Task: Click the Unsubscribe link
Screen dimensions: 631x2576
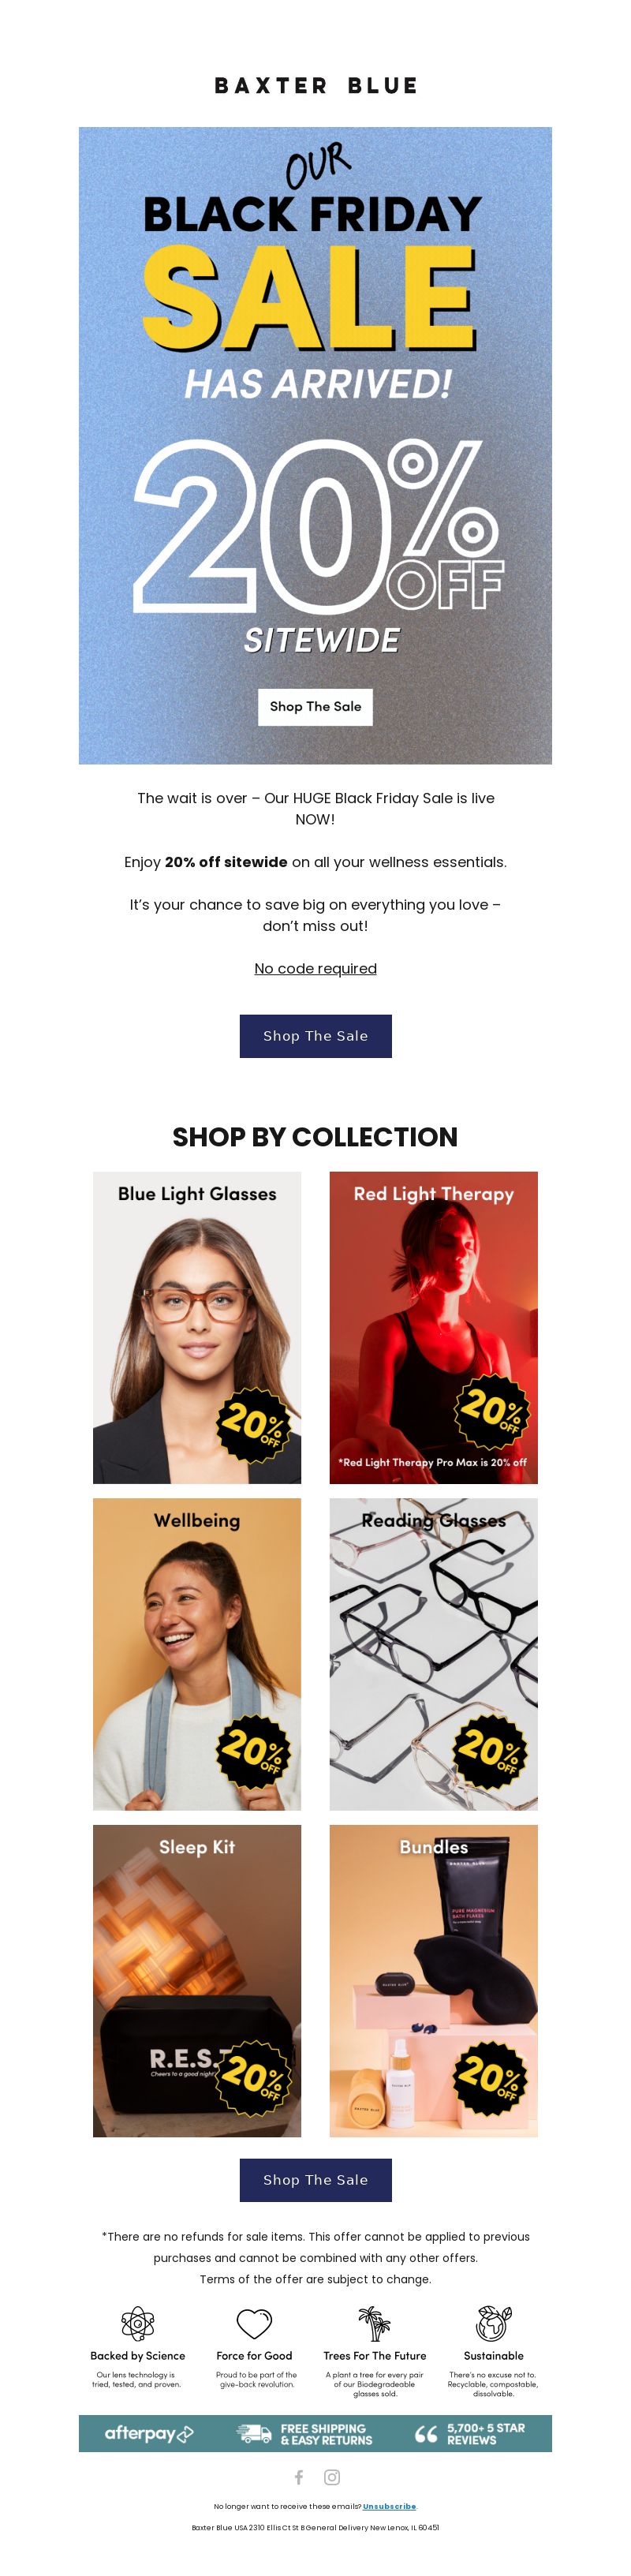Action: [389, 2506]
